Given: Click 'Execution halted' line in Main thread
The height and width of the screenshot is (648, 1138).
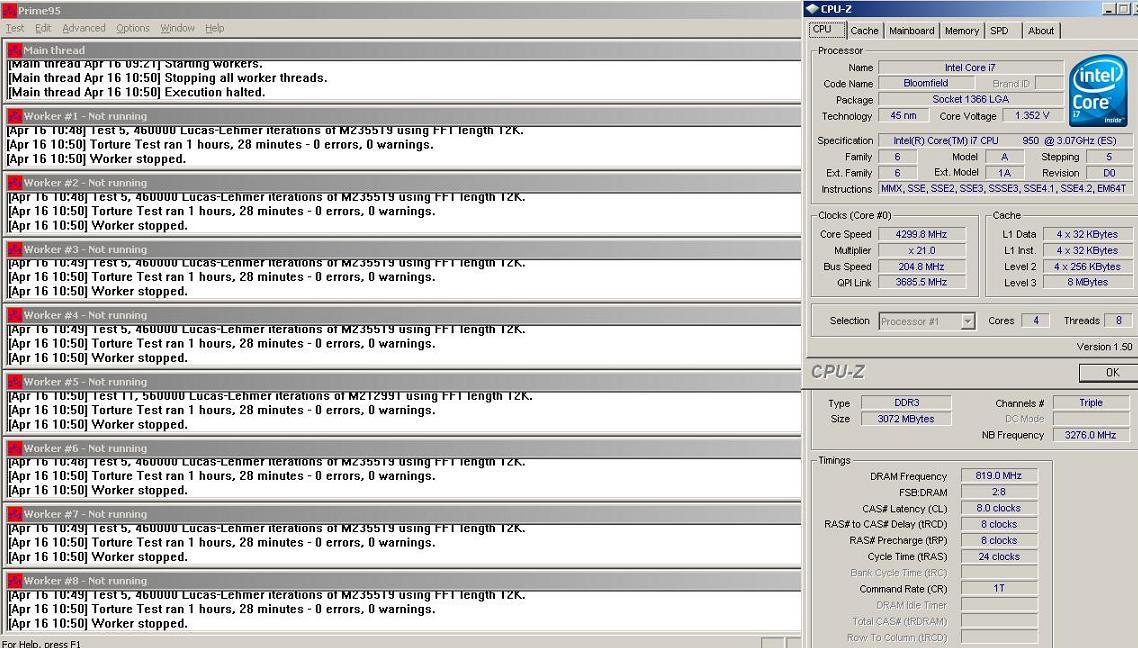Looking at the screenshot, I should pyautogui.click(x=137, y=92).
